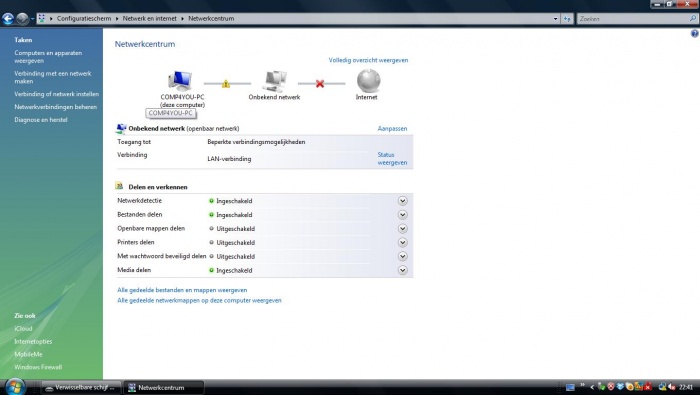Click the Delen en verkennen section icon
The height and width of the screenshot is (395, 700).
[x=119, y=186]
